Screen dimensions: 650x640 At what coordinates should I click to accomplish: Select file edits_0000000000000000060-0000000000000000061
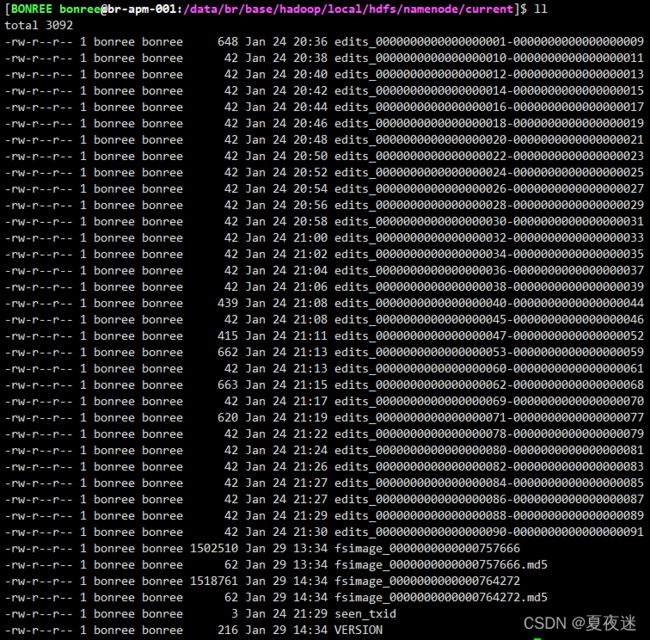click(x=489, y=368)
